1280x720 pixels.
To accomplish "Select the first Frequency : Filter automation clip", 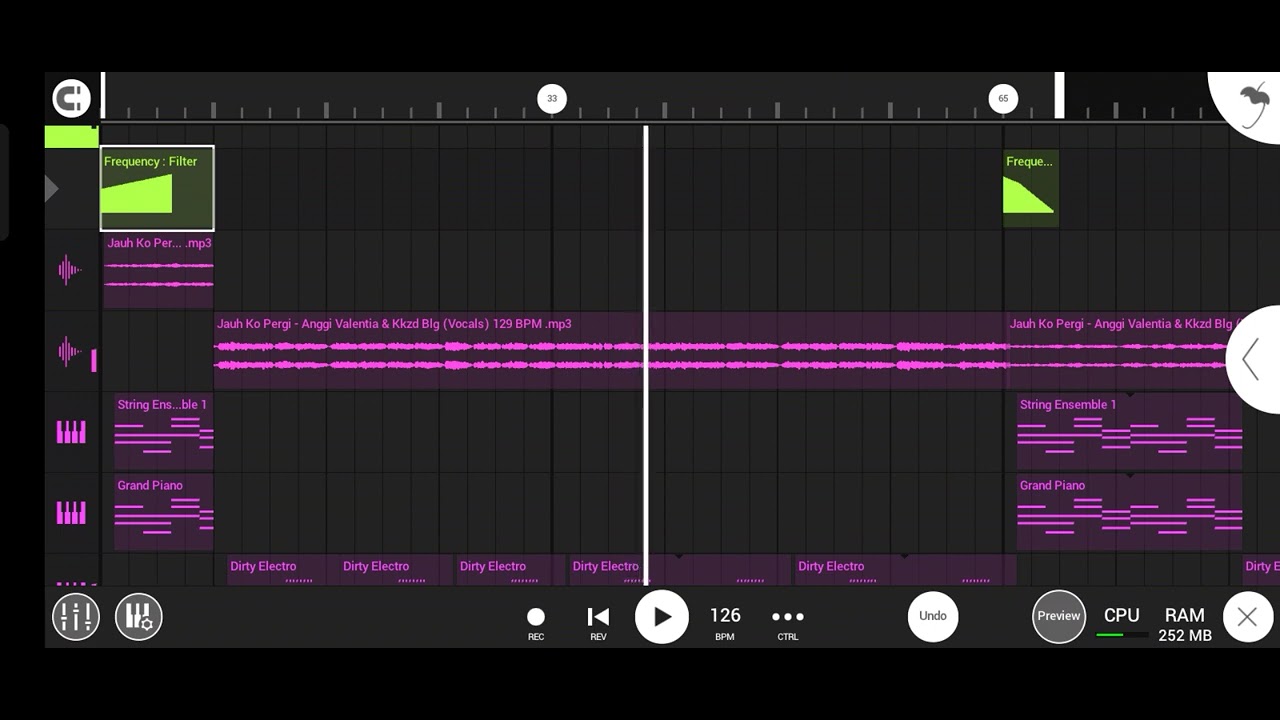I will [157, 189].
